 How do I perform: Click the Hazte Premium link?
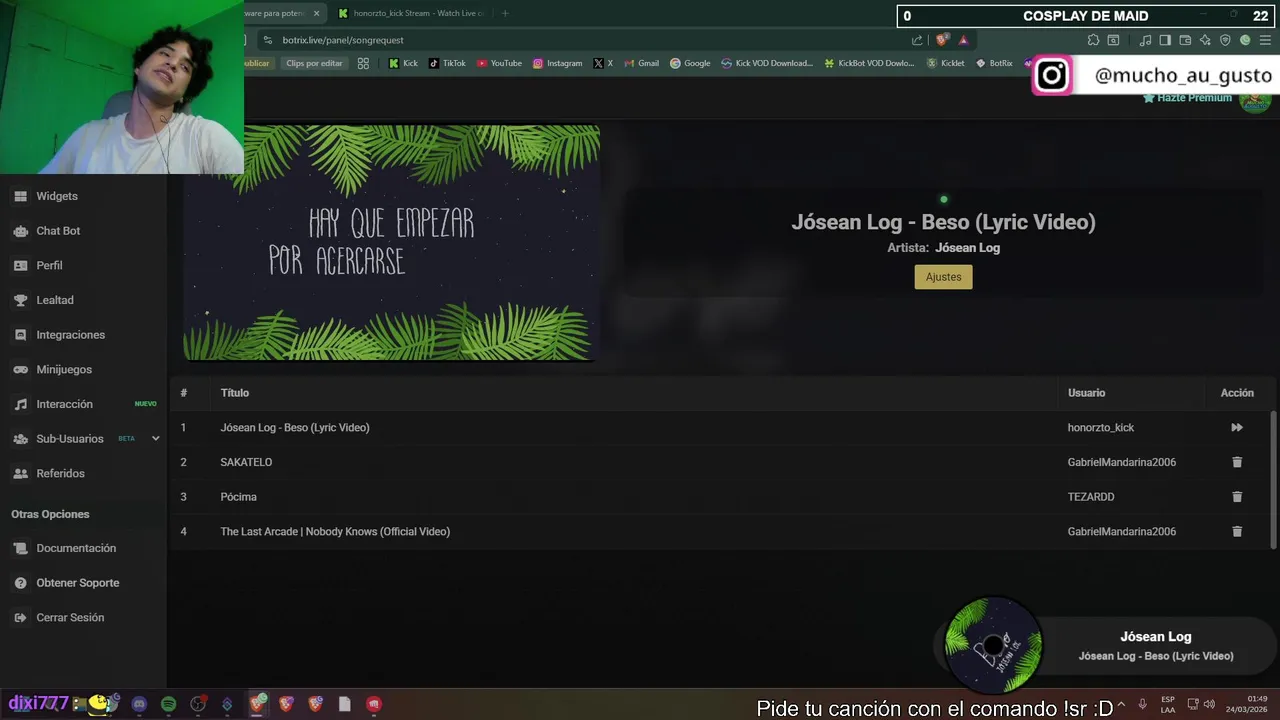(x=1187, y=98)
